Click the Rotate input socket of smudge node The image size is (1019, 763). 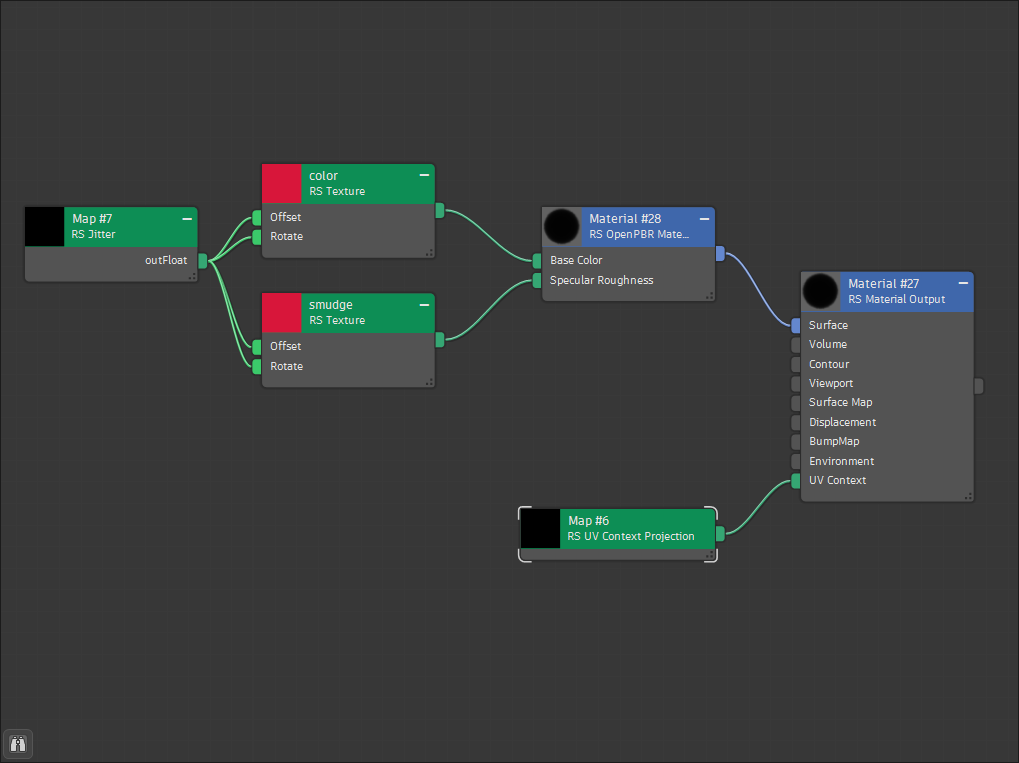[x=257, y=367]
